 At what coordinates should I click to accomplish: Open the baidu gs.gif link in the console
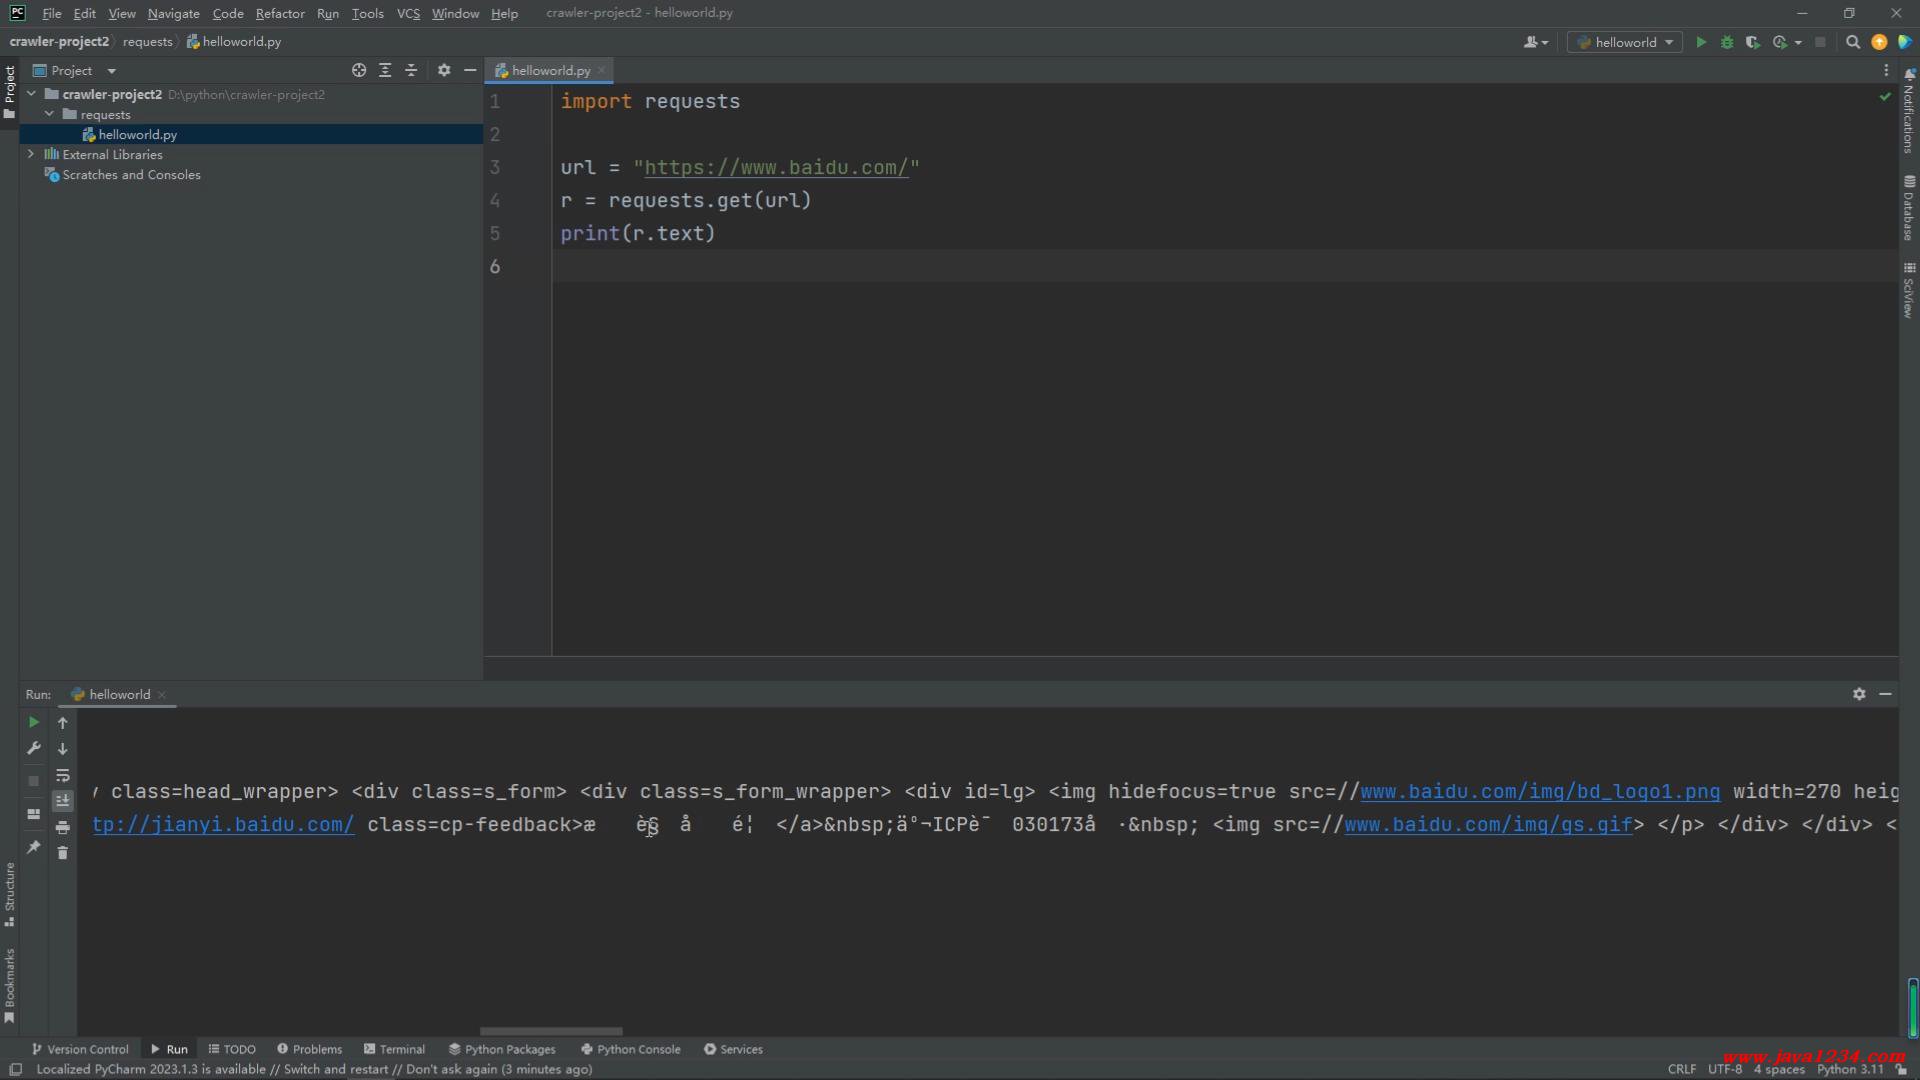click(1488, 825)
